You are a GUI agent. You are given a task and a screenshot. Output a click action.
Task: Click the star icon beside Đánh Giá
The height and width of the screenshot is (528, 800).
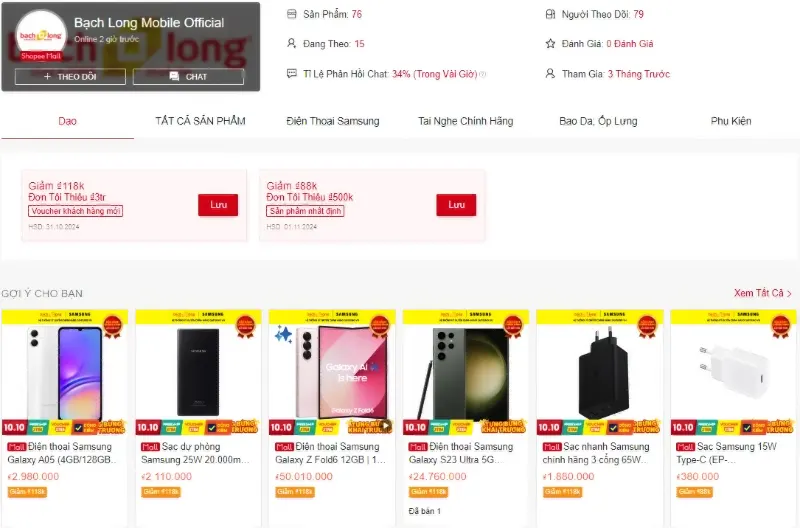pos(550,43)
